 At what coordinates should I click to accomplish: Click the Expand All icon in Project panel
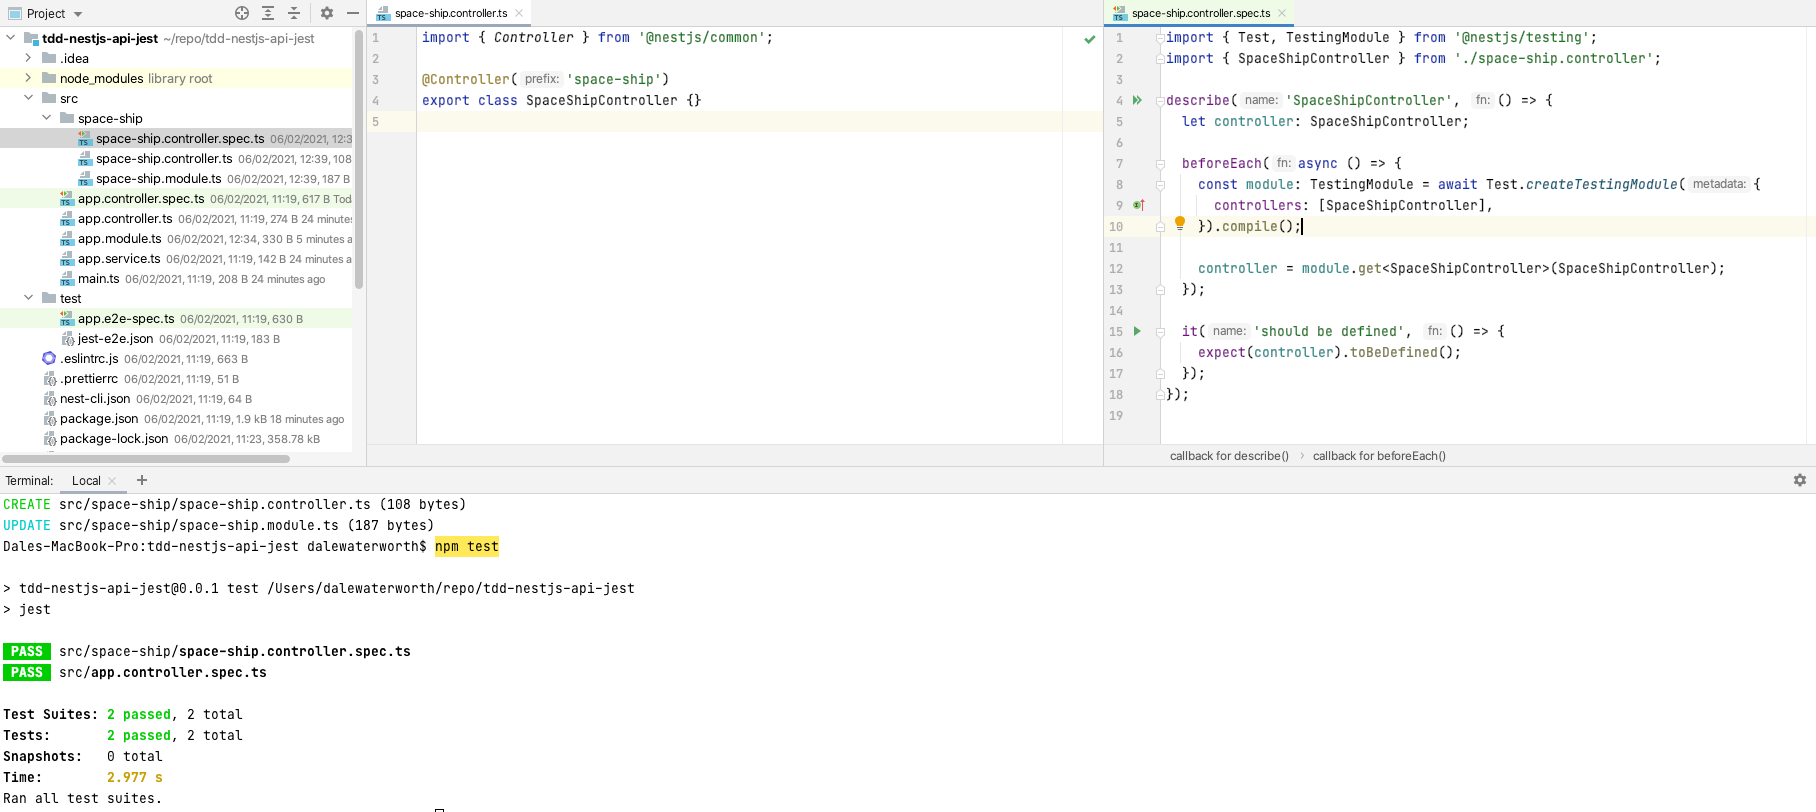coord(268,13)
